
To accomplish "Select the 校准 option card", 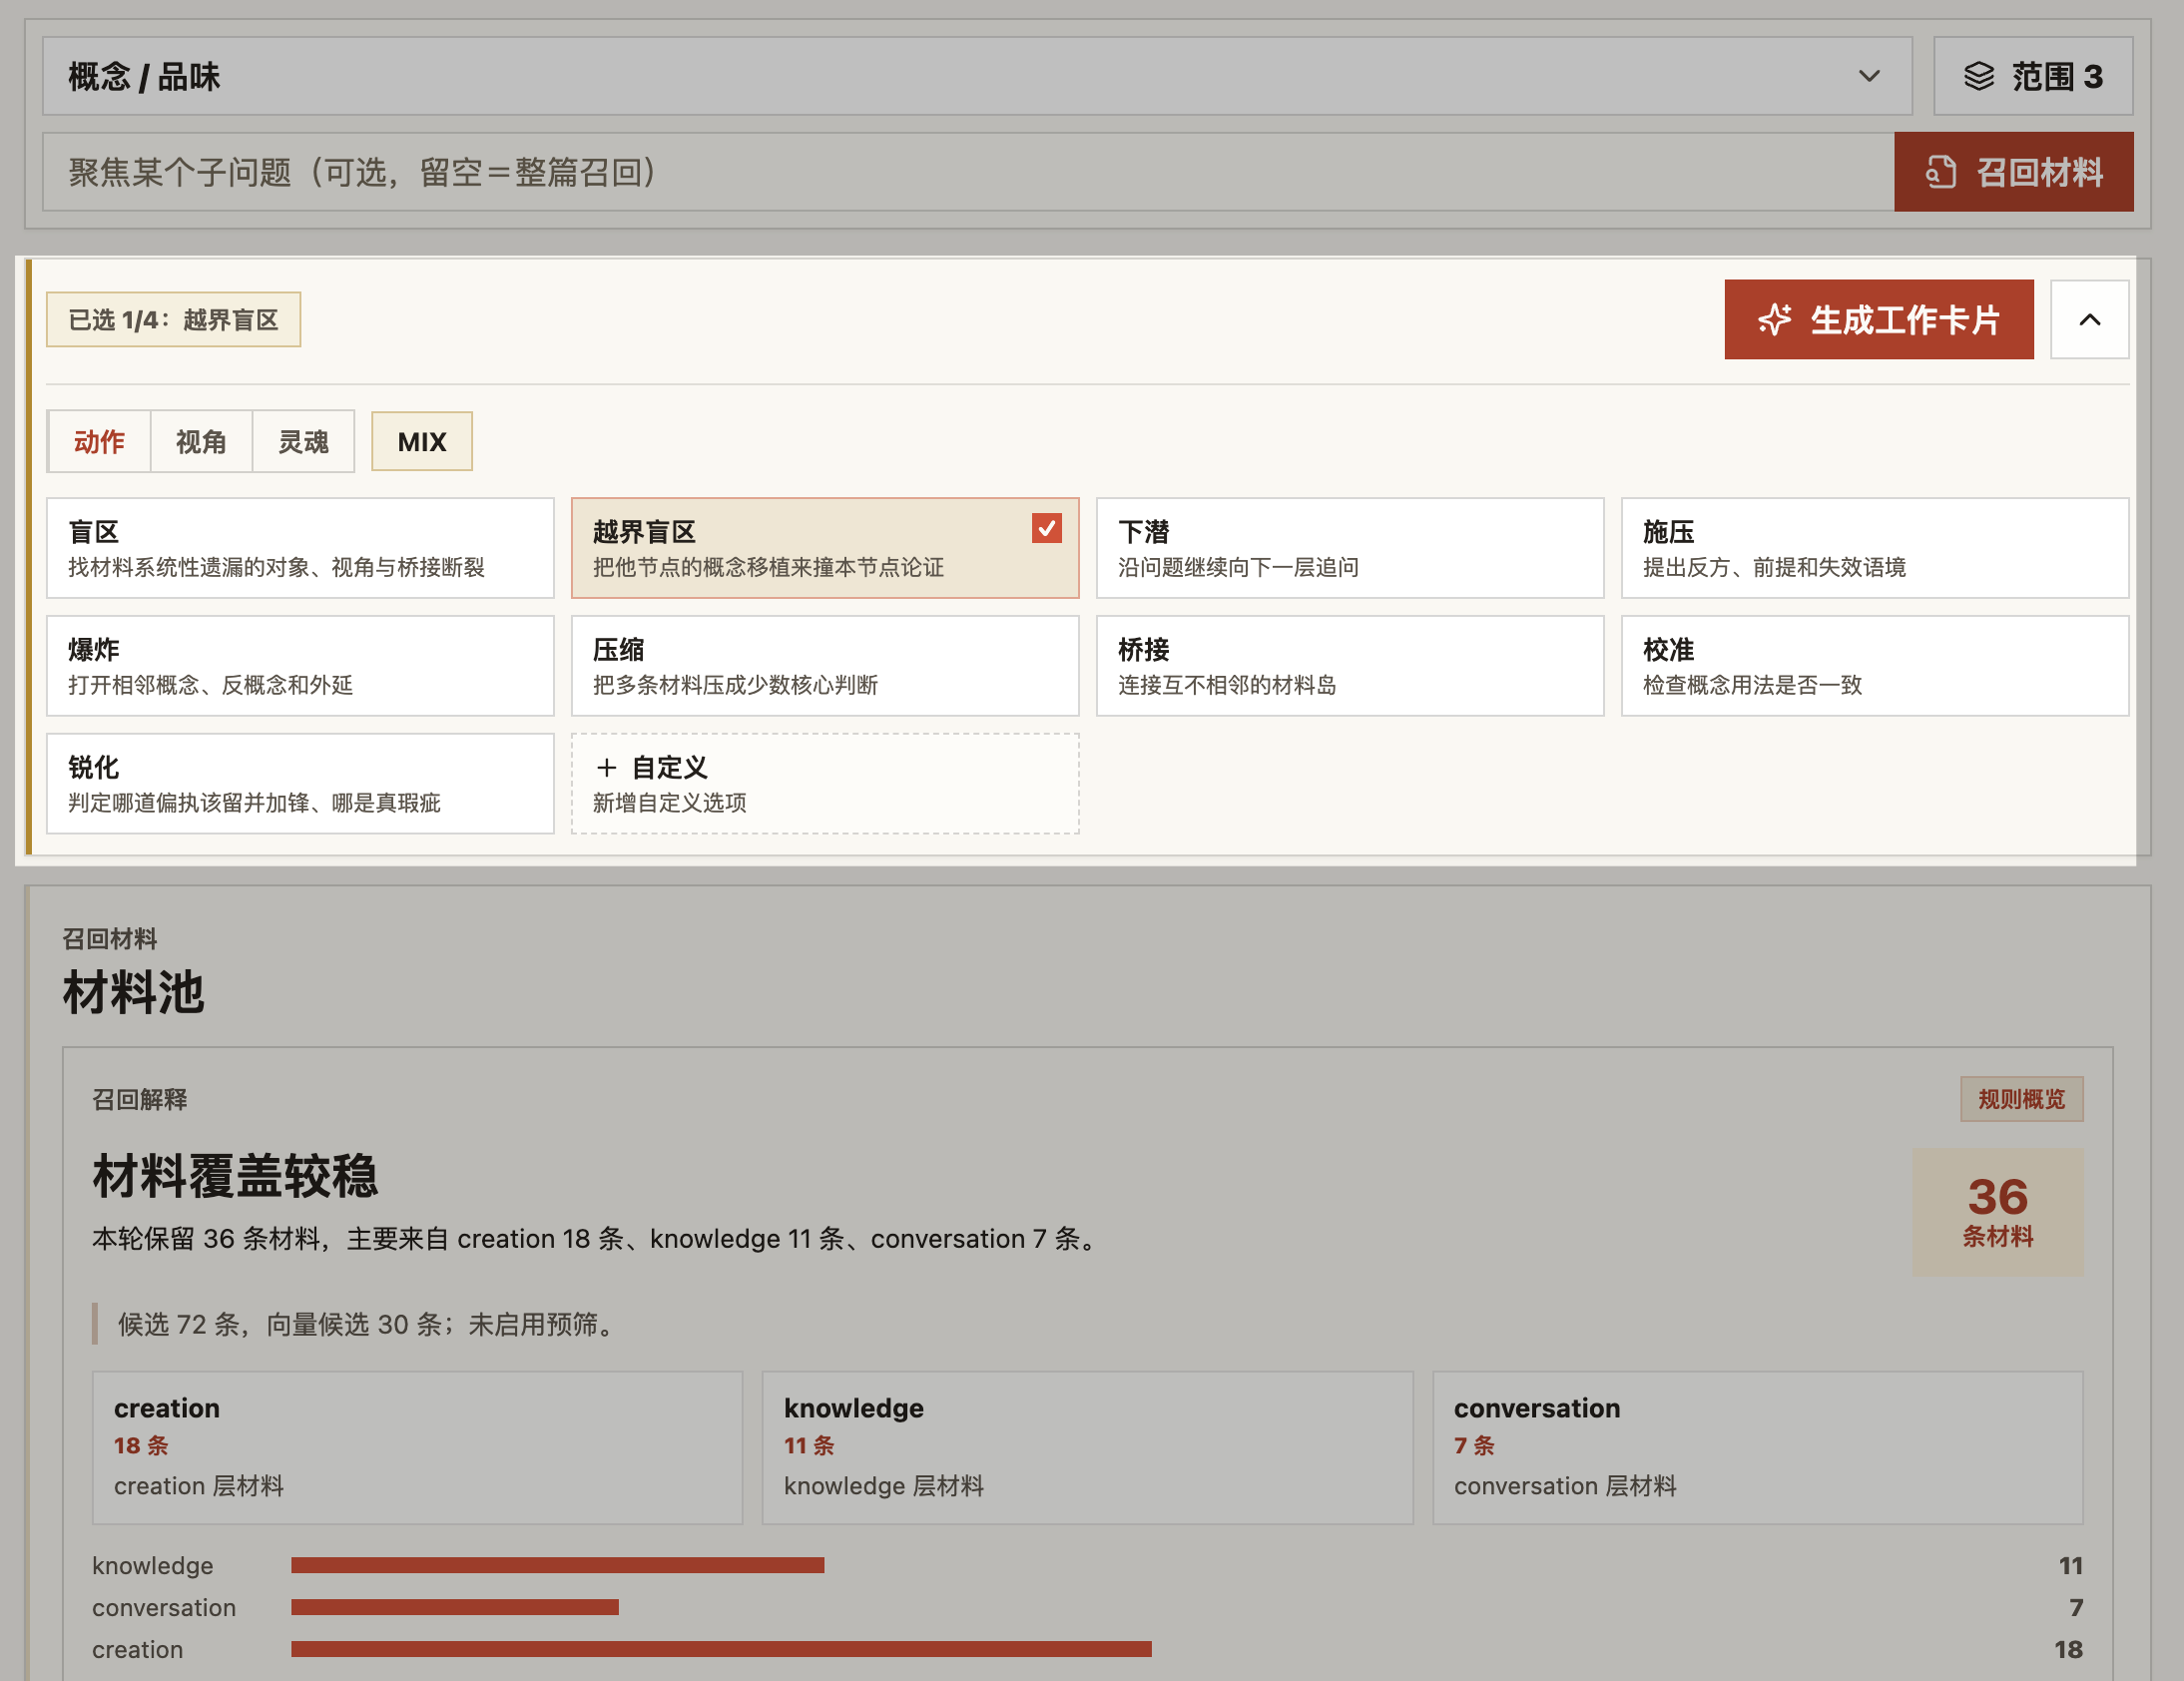I will (1875, 666).
